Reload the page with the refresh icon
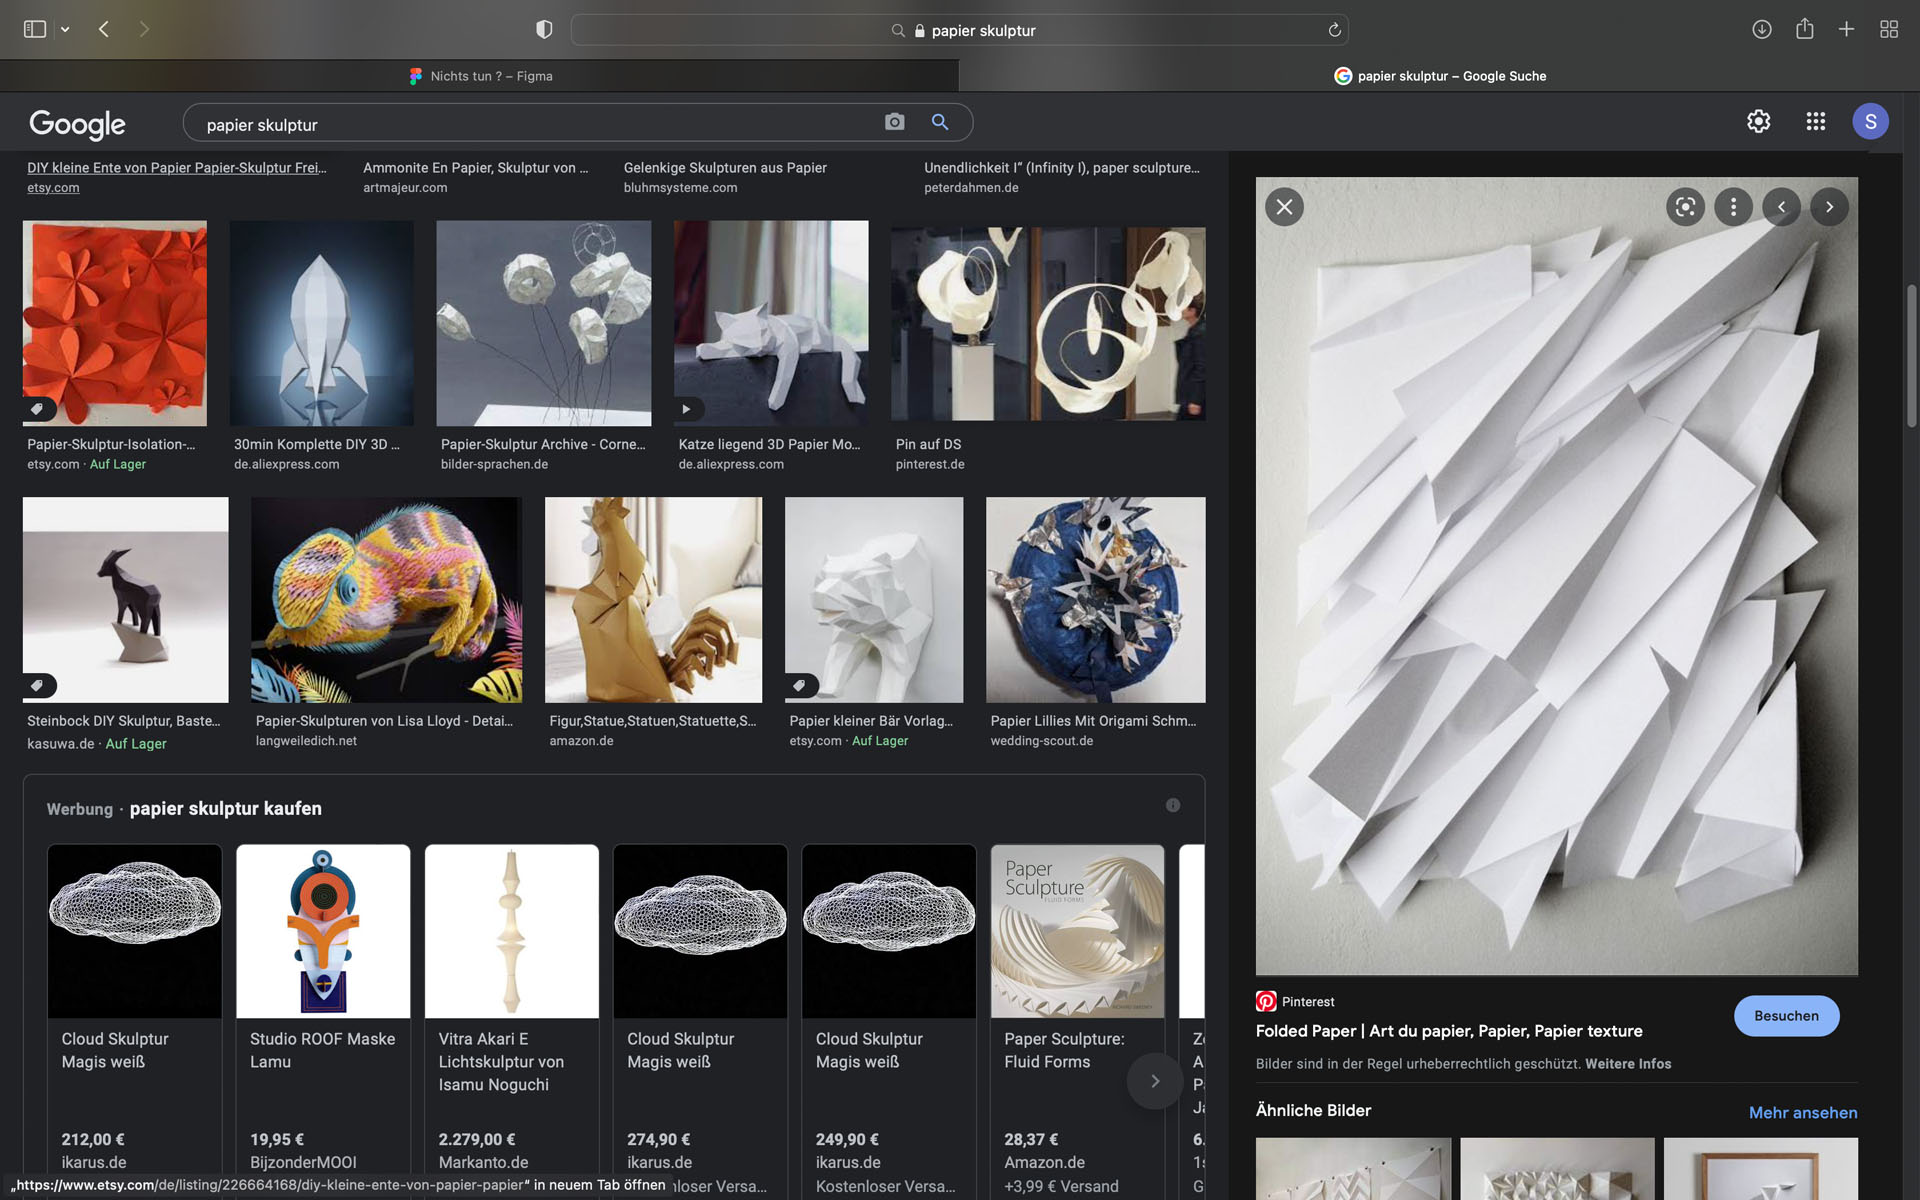Image resolution: width=1920 pixels, height=1200 pixels. (x=1334, y=30)
